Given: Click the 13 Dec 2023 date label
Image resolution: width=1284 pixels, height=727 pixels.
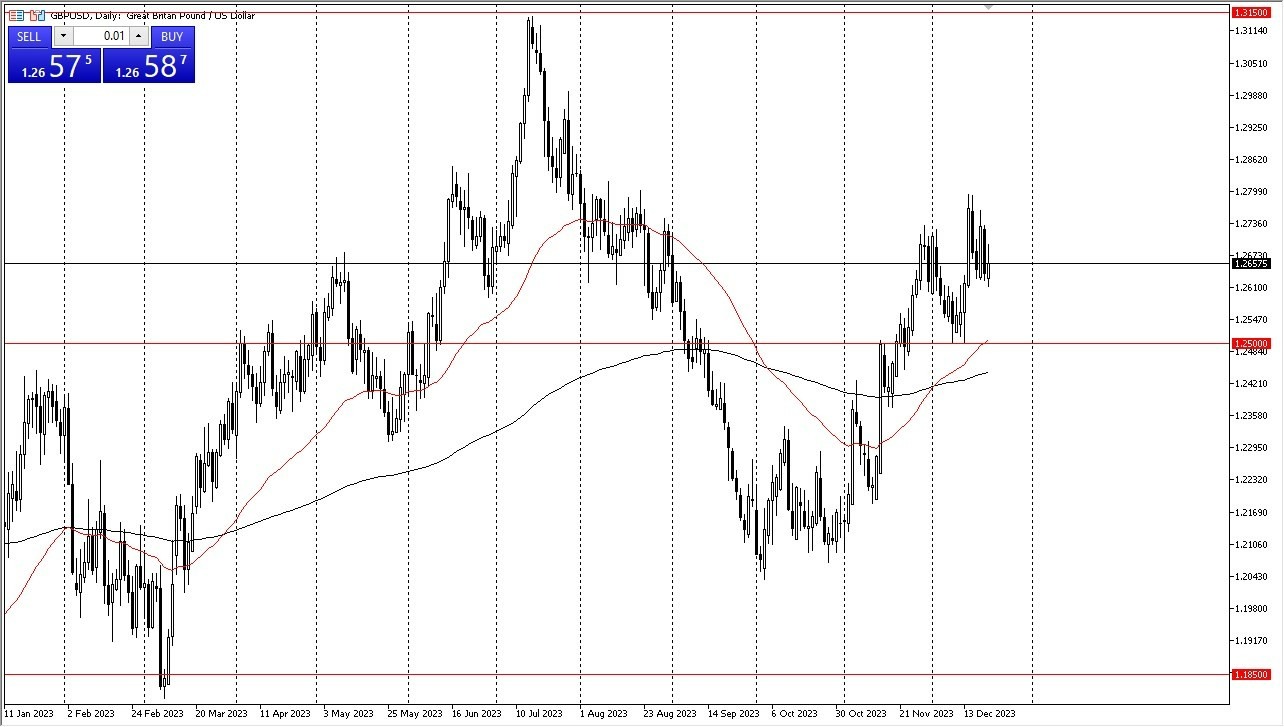Looking at the screenshot, I should pos(988,714).
